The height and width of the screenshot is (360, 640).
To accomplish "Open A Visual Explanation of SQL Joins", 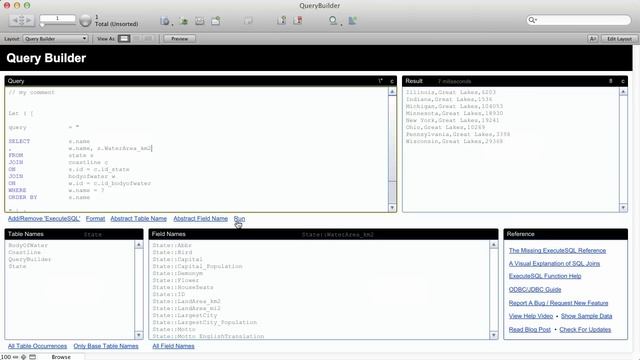I will tap(554, 264).
